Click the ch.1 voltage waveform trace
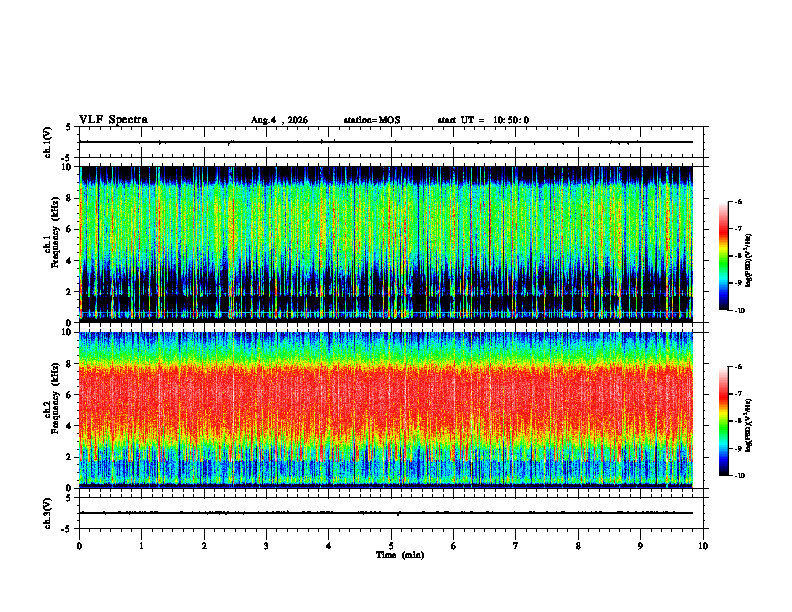 [x=386, y=142]
